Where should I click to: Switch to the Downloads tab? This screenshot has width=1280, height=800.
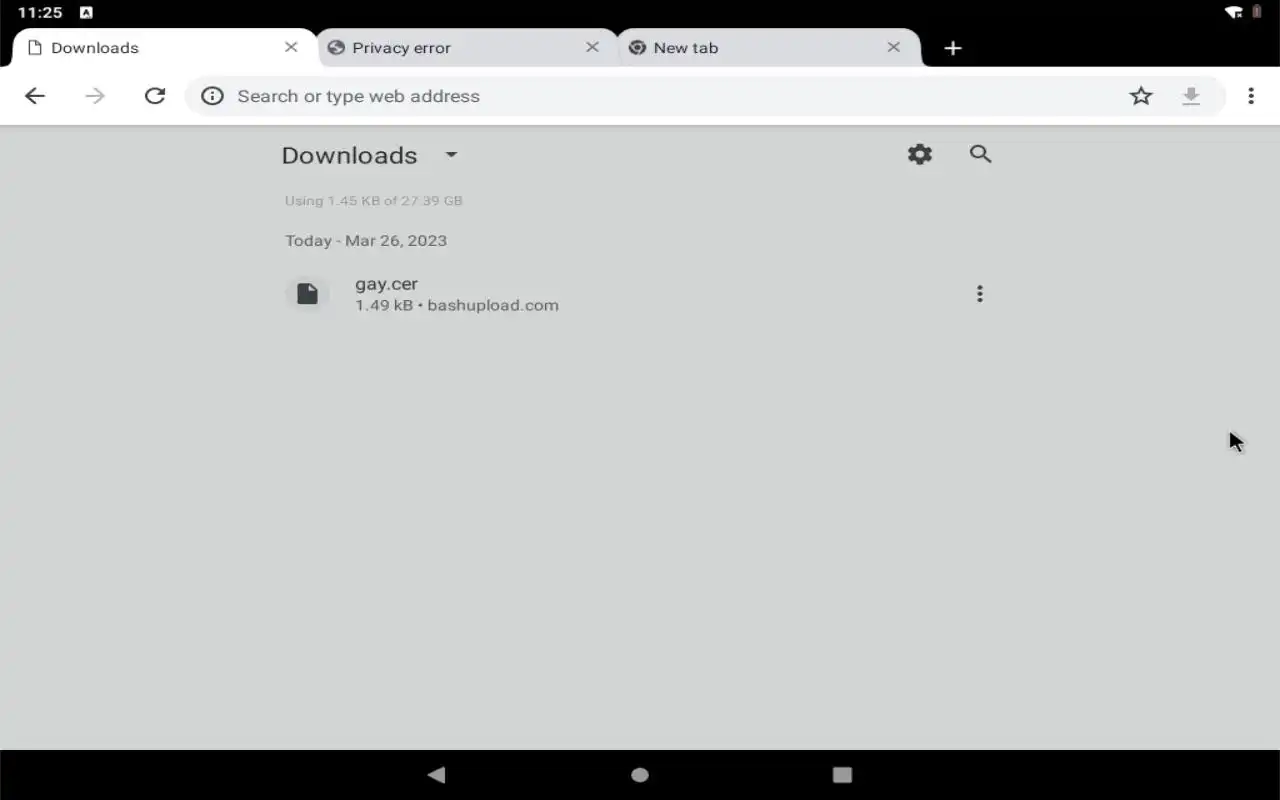(x=165, y=48)
